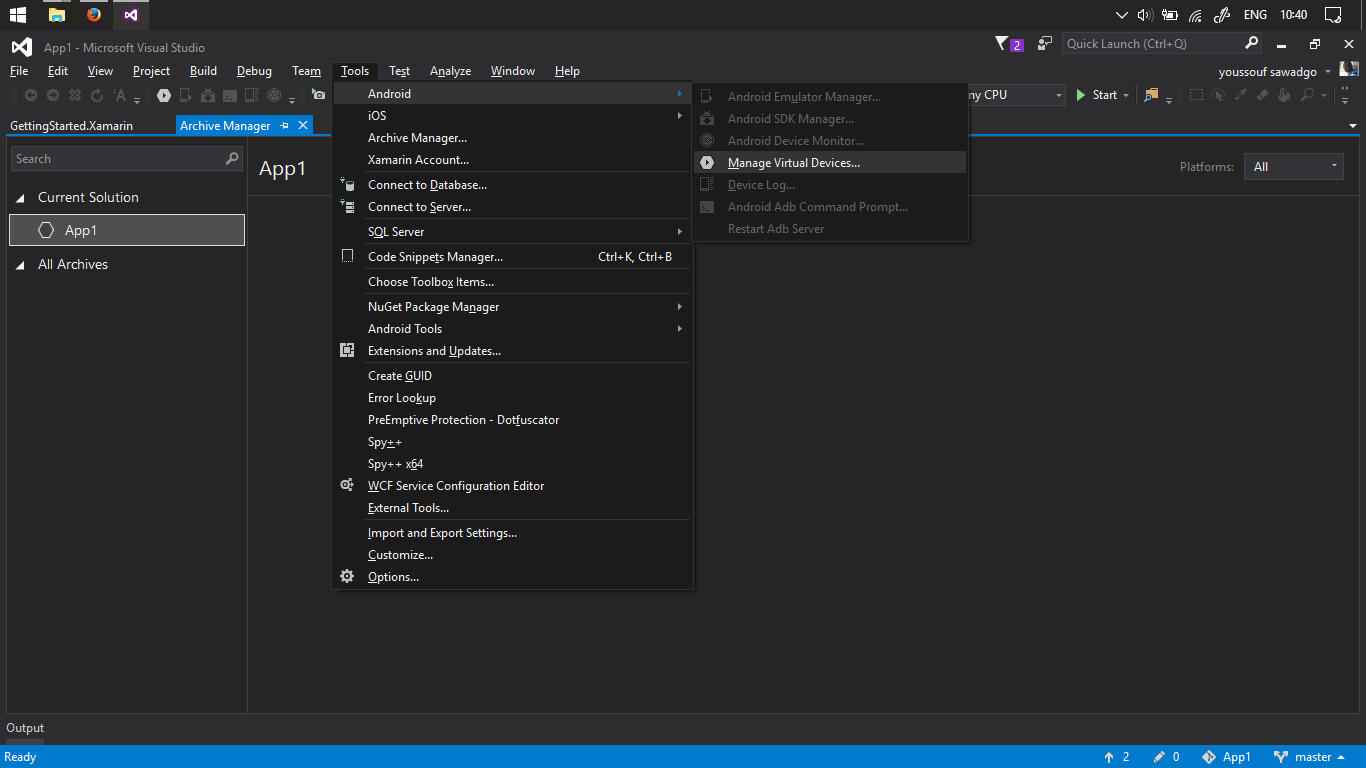Open File Explorer from the taskbar
The width and height of the screenshot is (1366, 768).
57,15
